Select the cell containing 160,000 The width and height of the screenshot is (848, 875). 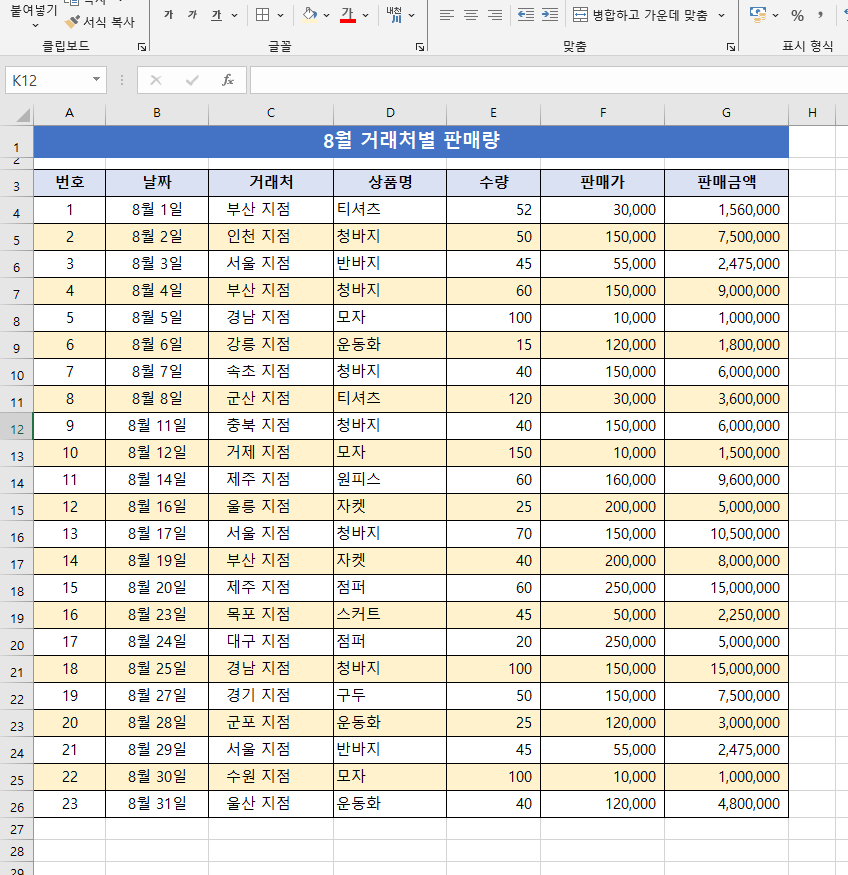(x=603, y=480)
